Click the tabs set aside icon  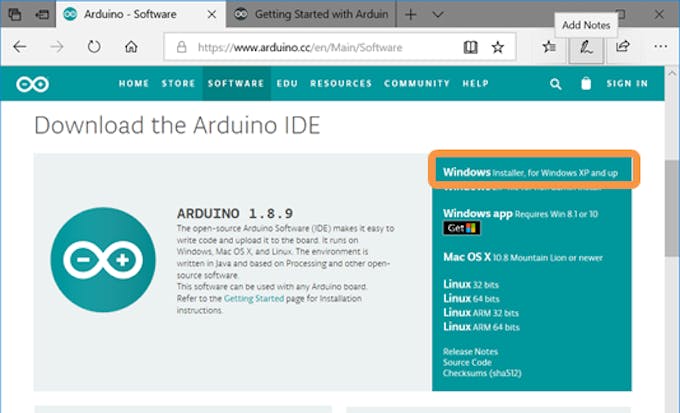click(15, 14)
